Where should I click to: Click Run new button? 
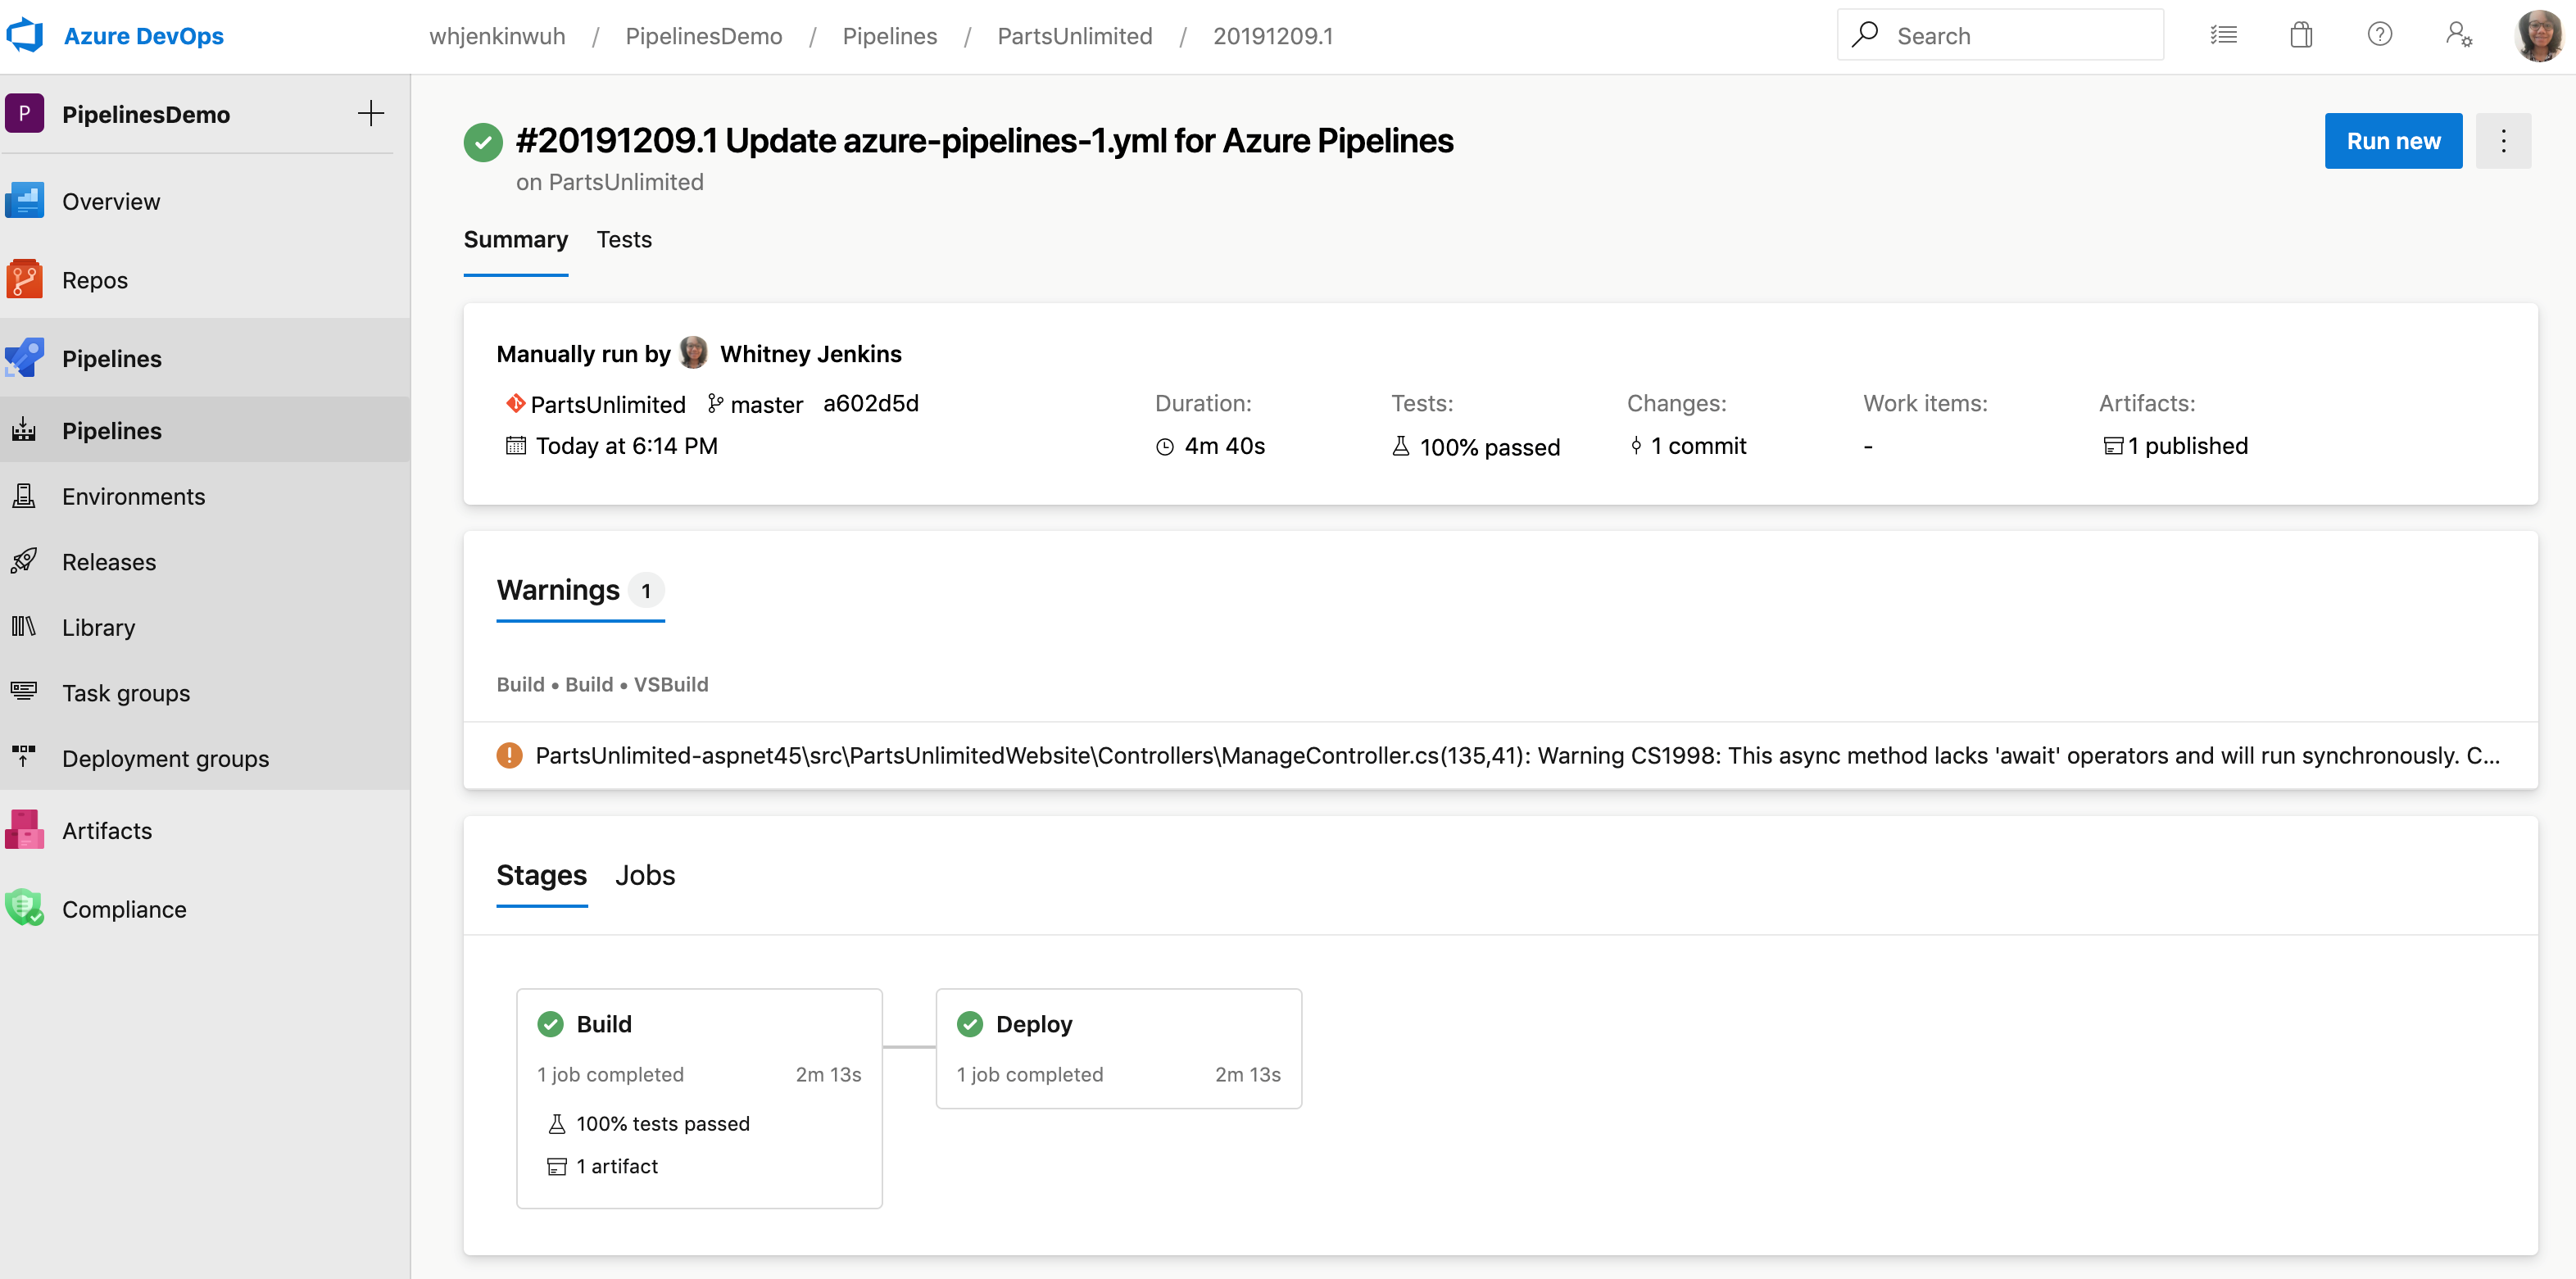(2393, 141)
